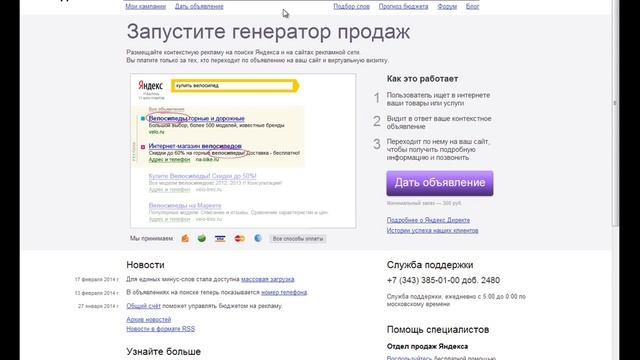Open the Общий счёт news link

[x=143, y=306]
